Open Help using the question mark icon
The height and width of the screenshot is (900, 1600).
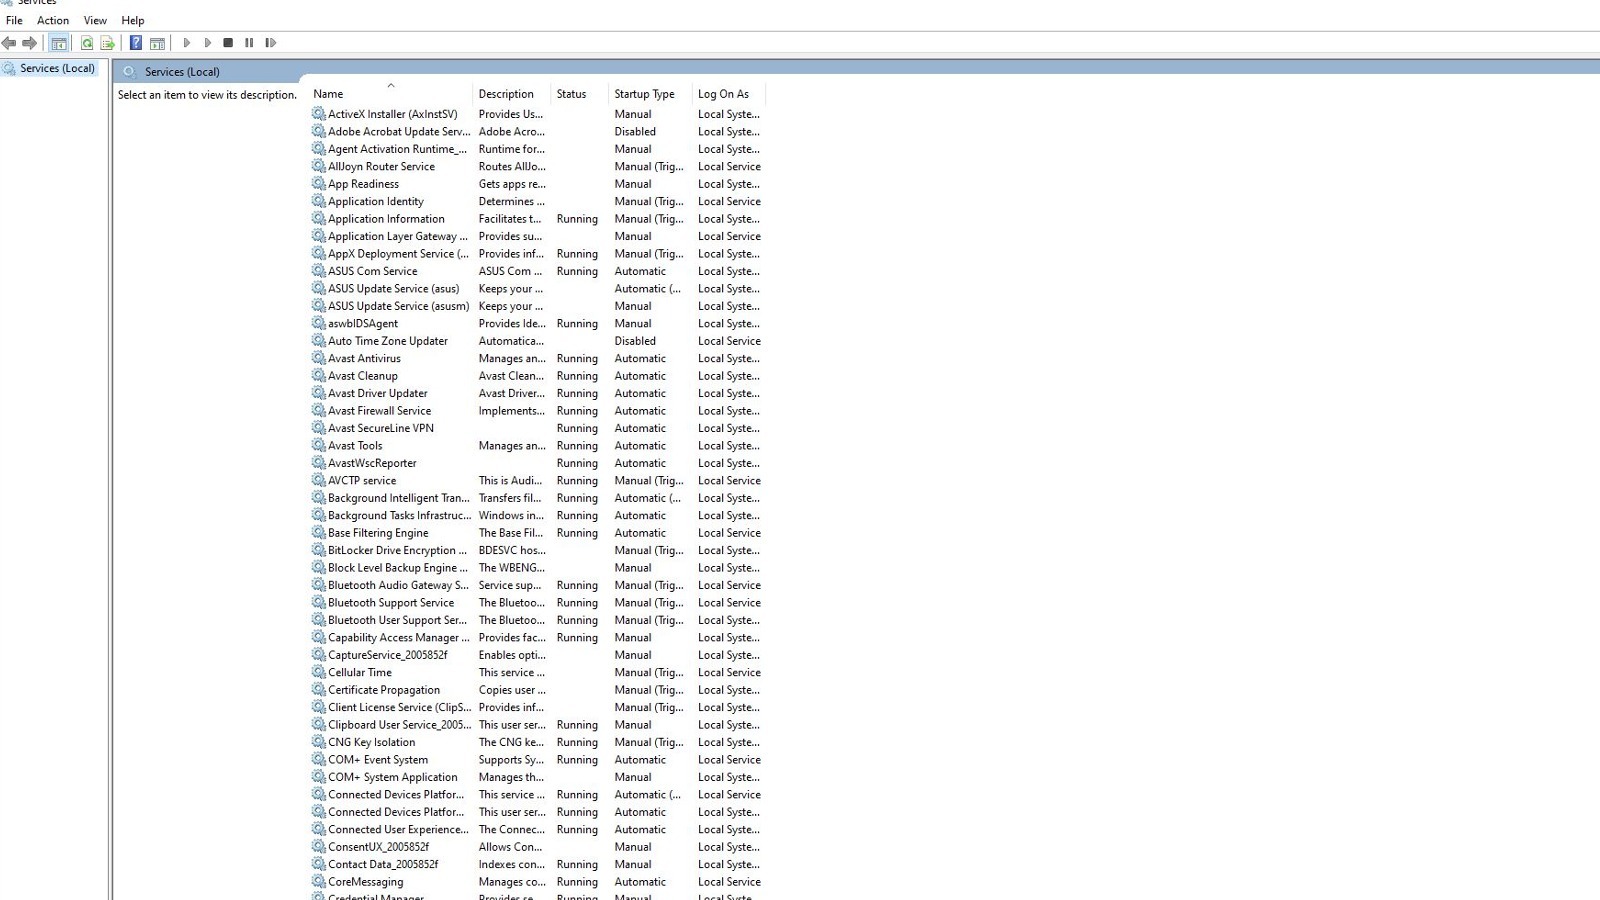(x=135, y=42)
